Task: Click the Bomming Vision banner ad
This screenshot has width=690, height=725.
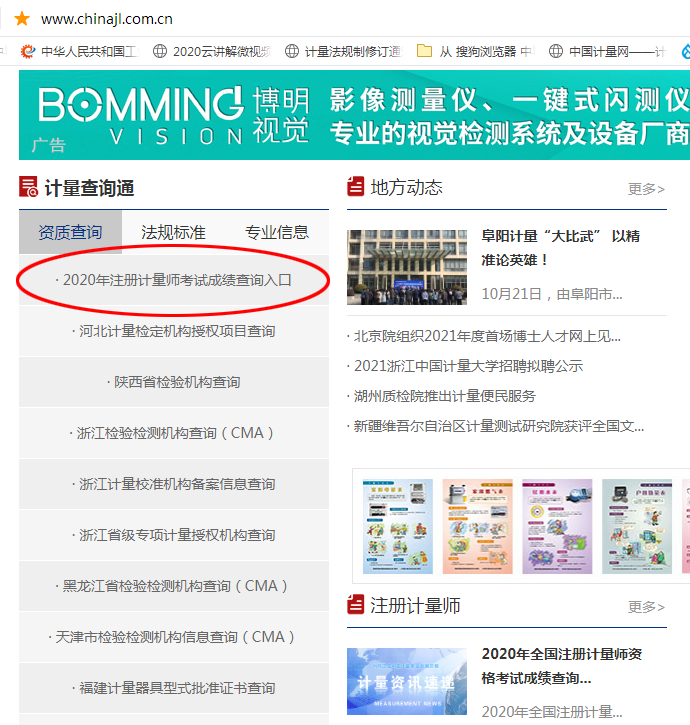Action: [x=354, y=115]
